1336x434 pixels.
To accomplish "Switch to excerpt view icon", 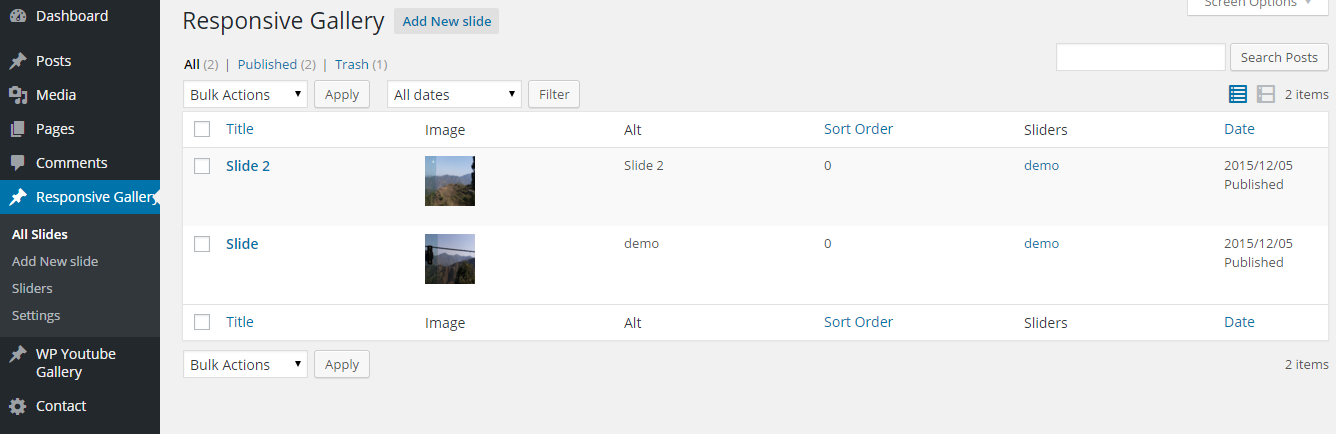I will click(x=1266, y=94).
